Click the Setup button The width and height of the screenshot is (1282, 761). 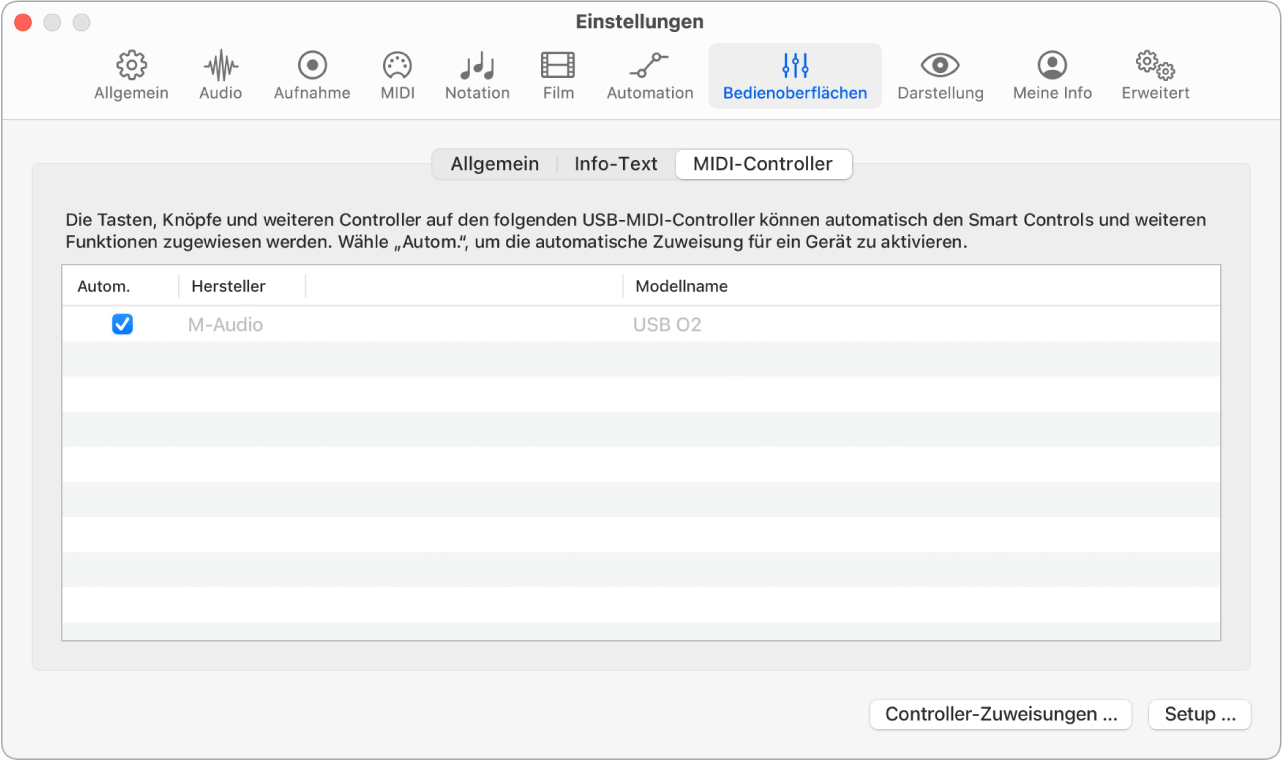coord(1200,714)
